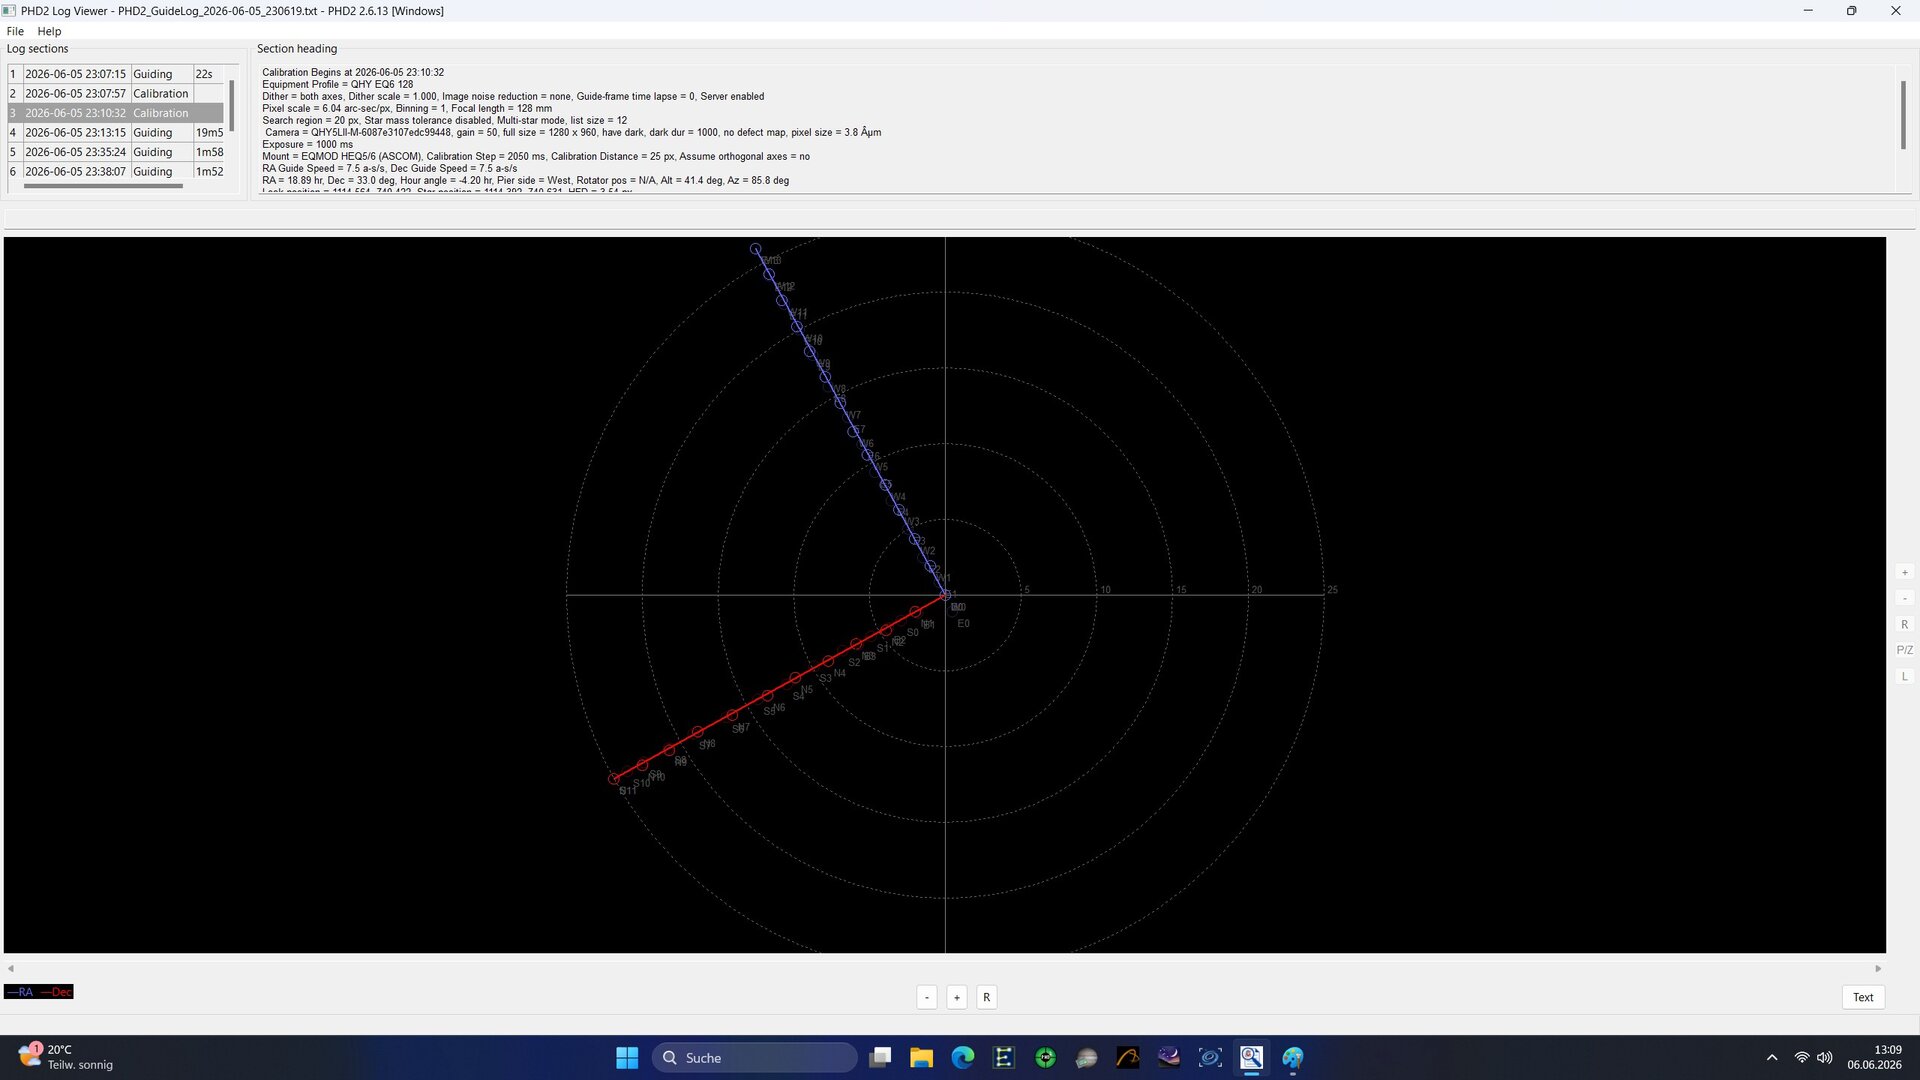Select Guiding section at 23:35:24

(x=115, y=152)
